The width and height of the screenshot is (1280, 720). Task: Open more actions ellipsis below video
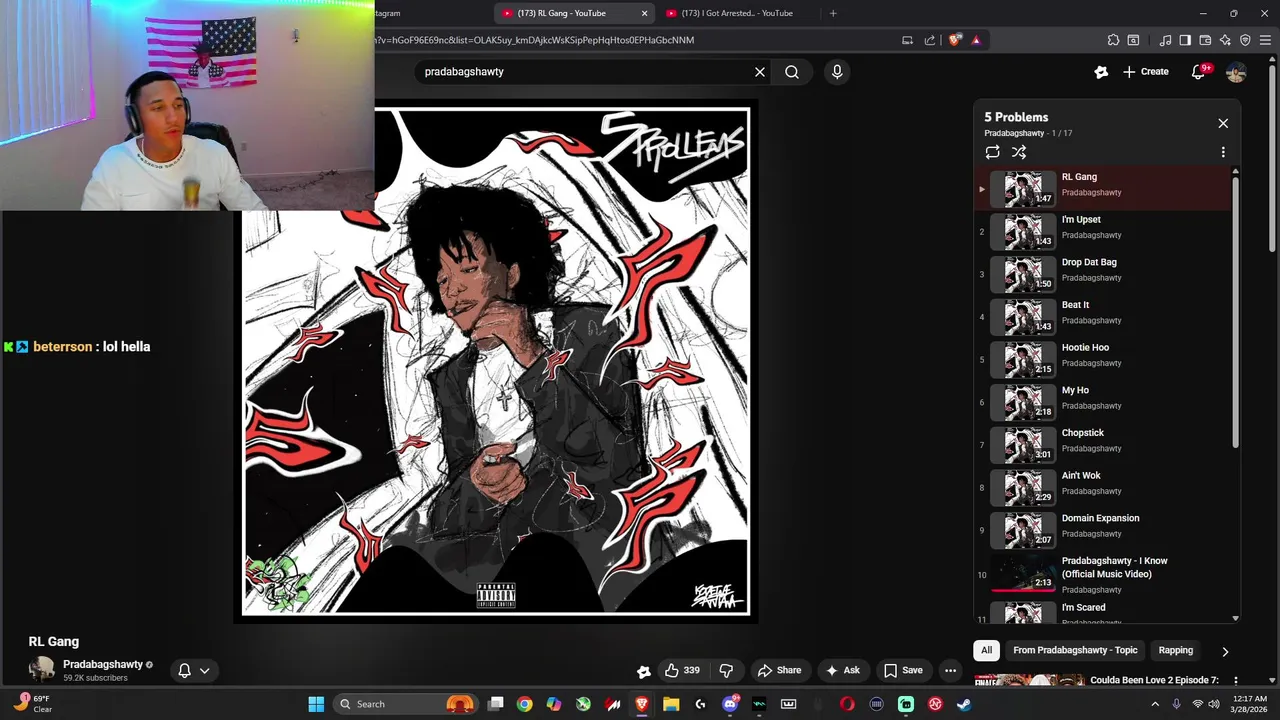pos(951,670)
